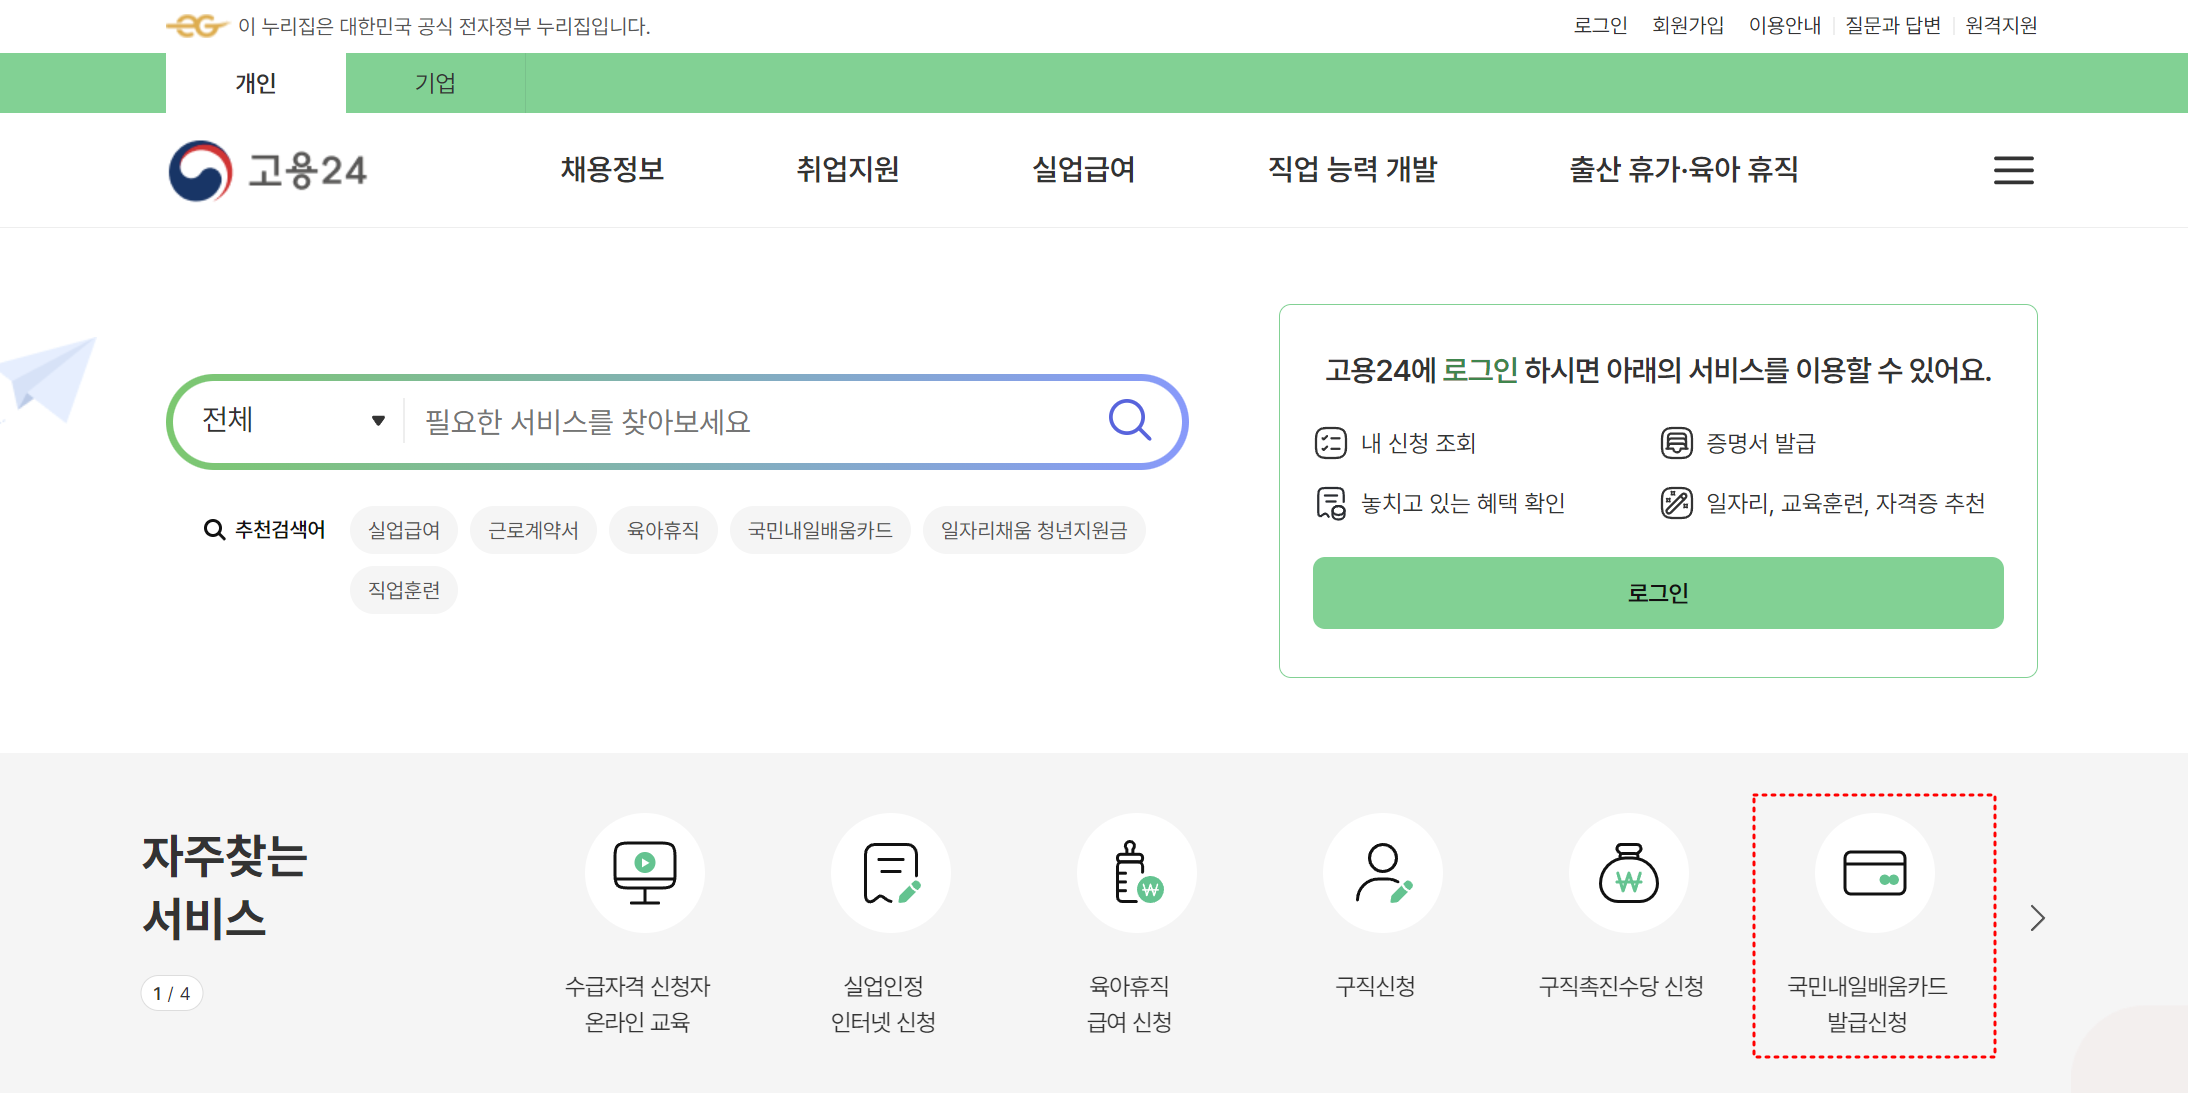Open the 채용정보 main menu
Screen dimensions: 2188x1093
(612, 169)
